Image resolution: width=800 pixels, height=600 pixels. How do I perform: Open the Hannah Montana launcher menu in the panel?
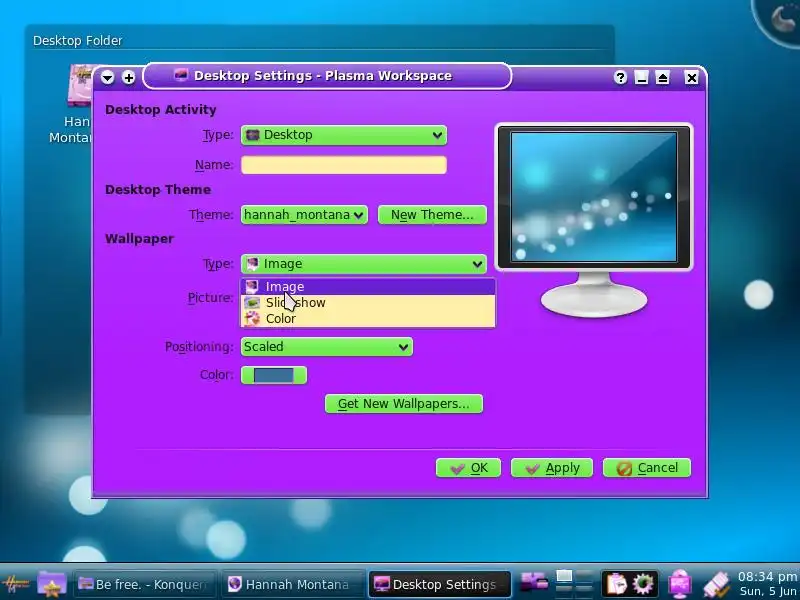[16, 583]
